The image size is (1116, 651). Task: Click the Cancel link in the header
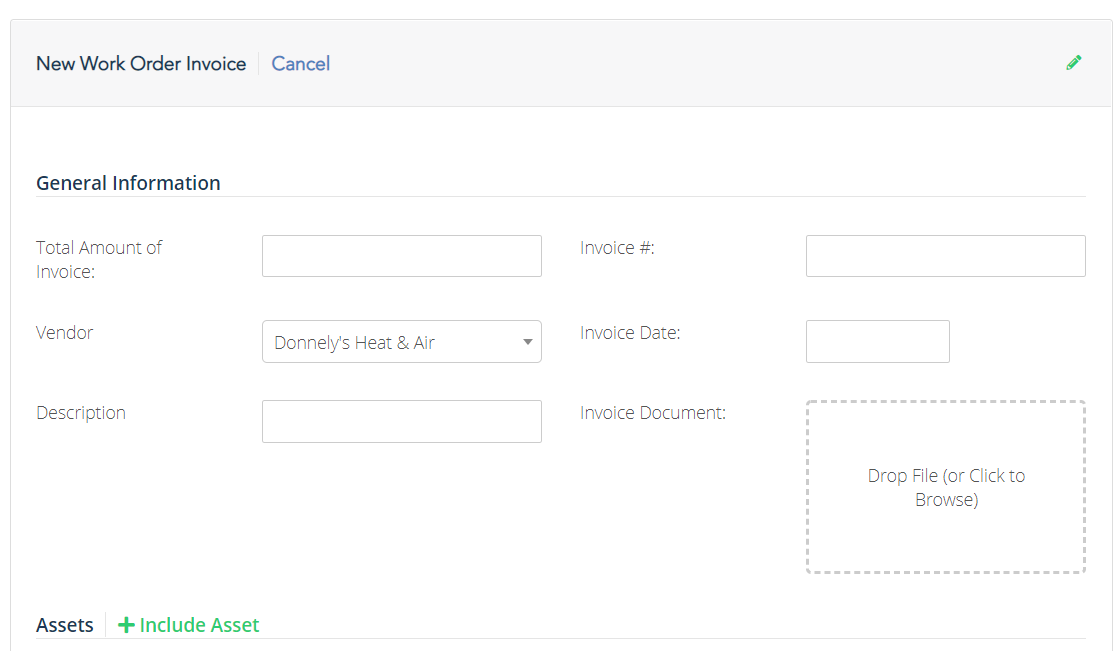tap(300, 63)
